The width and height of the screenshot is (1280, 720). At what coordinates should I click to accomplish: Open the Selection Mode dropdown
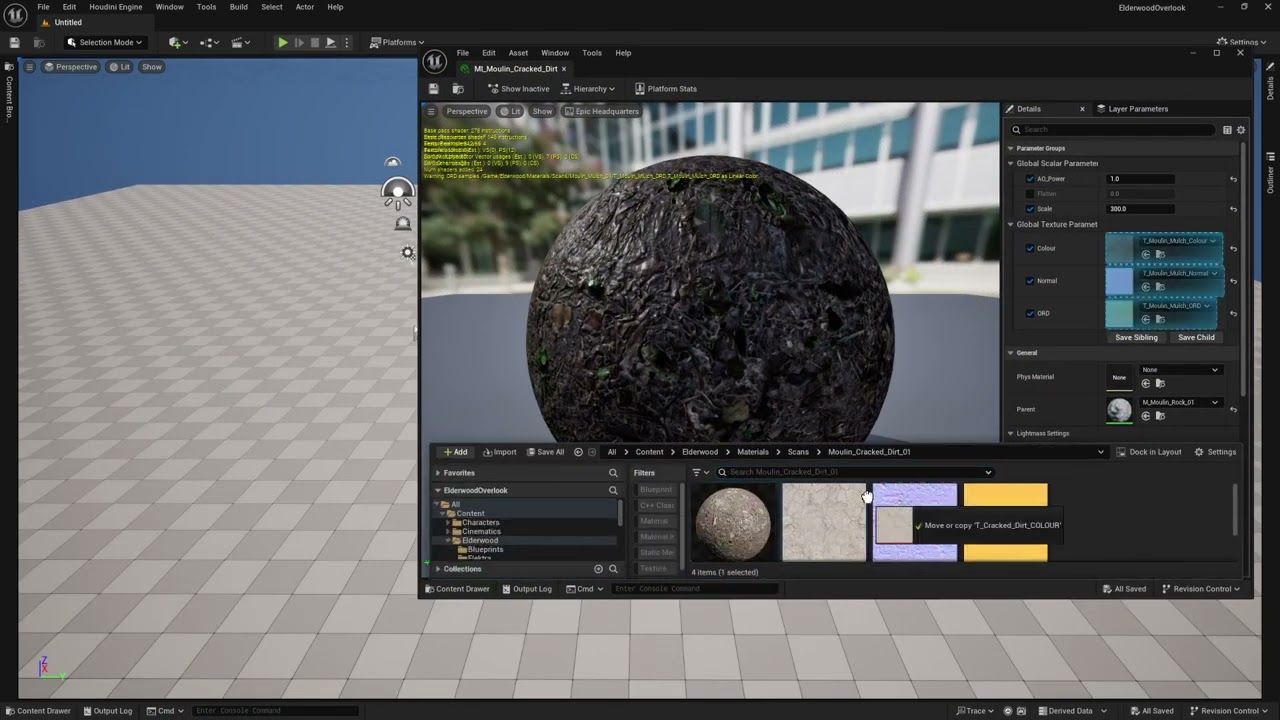click(104, 42)
